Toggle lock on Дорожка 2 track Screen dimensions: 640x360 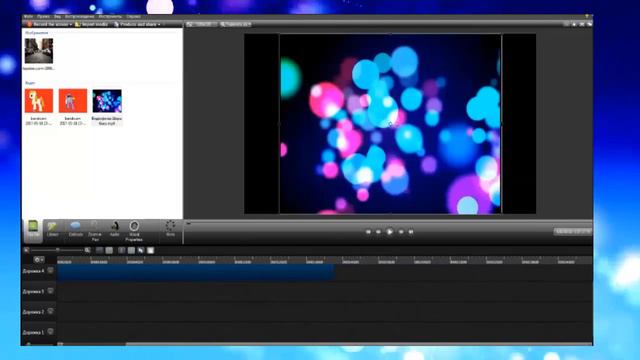pyautogui.click(x=51, y=311)
